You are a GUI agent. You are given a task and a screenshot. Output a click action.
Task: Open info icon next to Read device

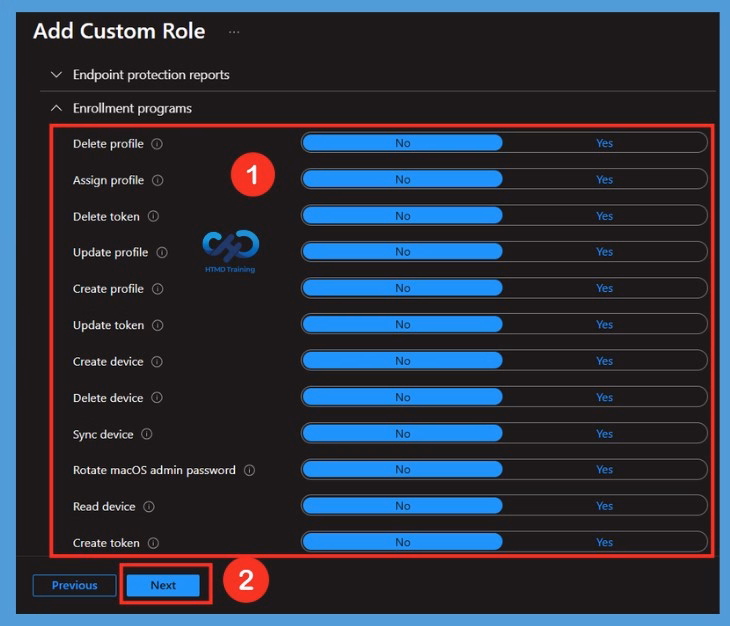(149, 507)
